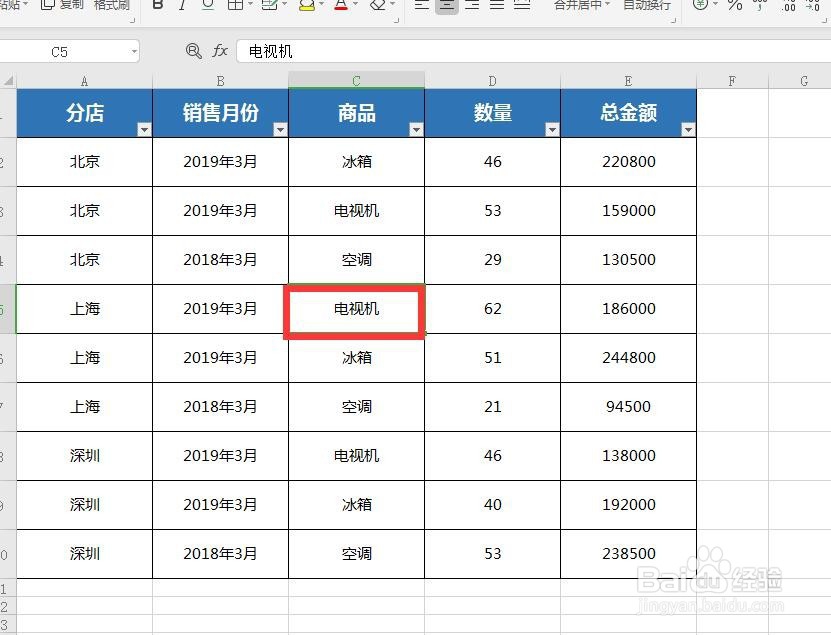Select column A header
This screenshot has width=831, height=635.
[84, 81]
